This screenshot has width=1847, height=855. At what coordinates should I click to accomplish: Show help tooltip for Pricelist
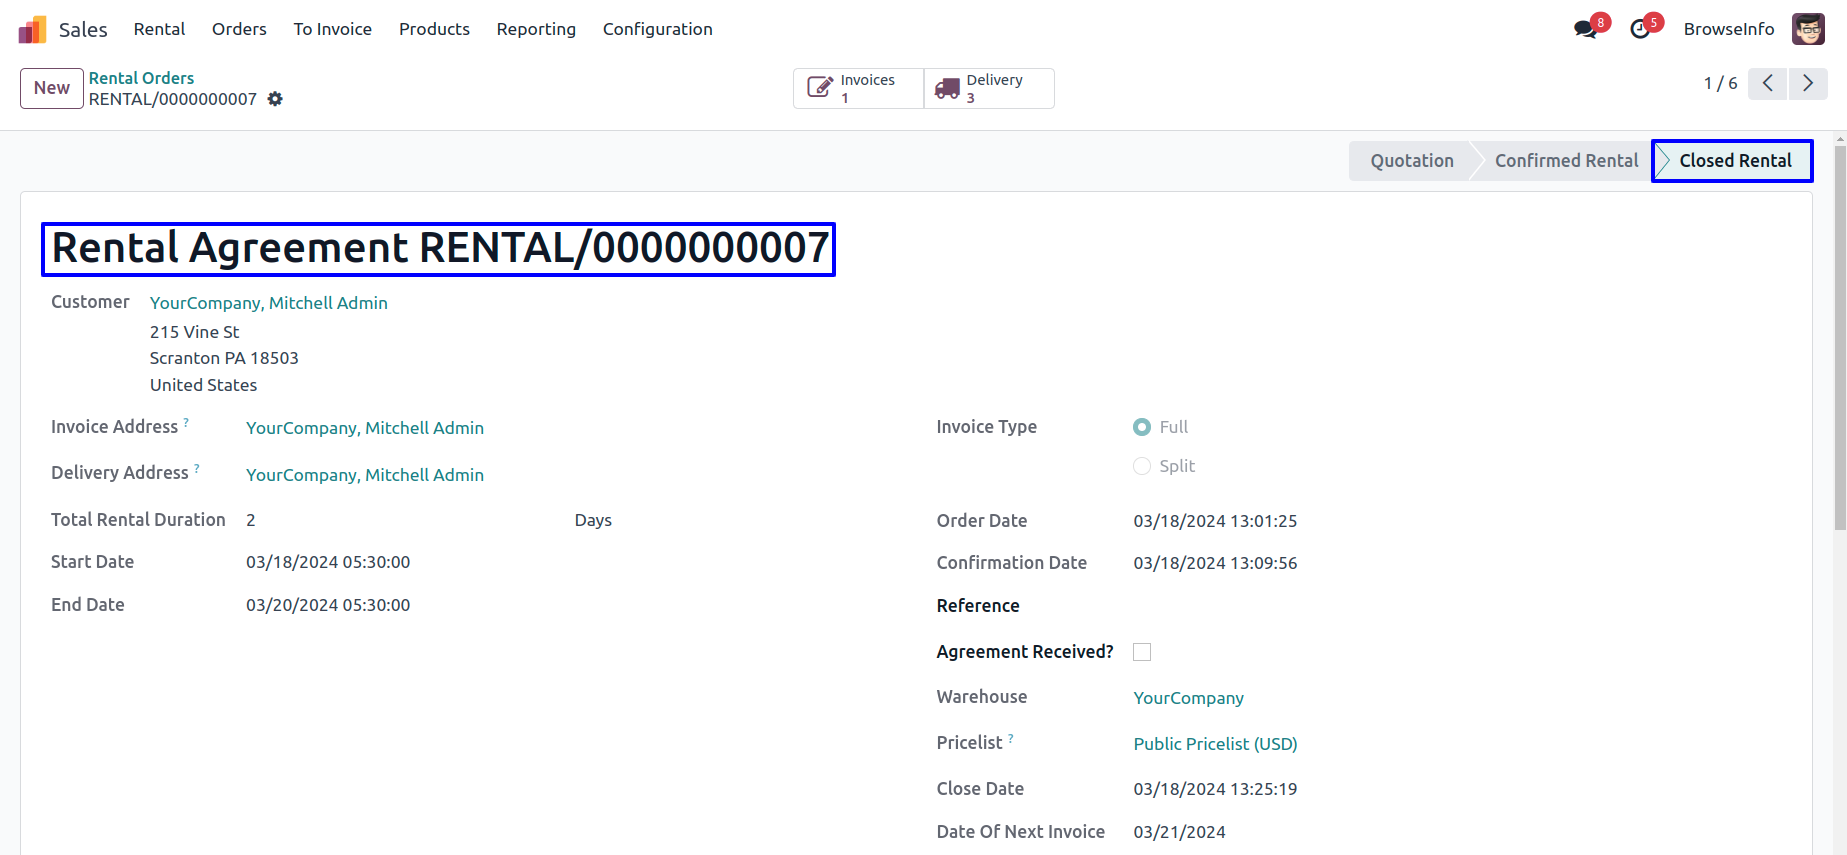(1011, 738)
